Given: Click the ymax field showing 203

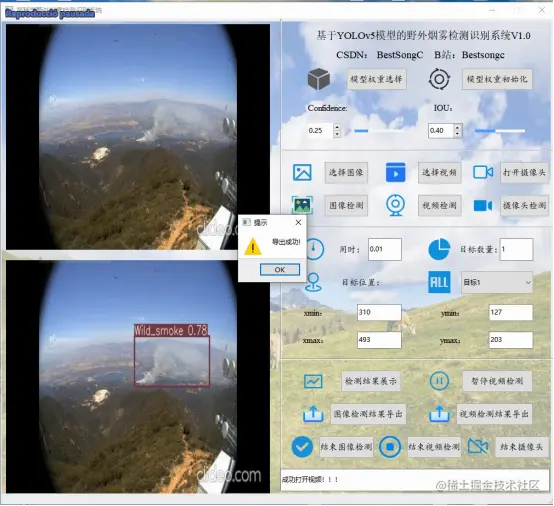Looking at the screenshot, I should coord(511,340).
